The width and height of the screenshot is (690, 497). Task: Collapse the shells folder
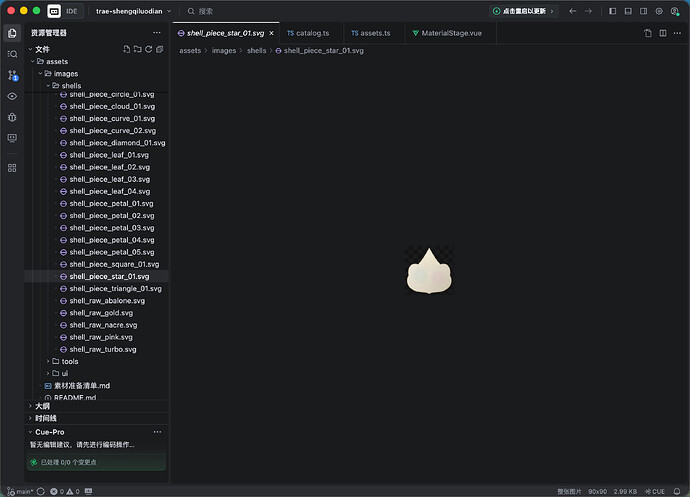48,85
